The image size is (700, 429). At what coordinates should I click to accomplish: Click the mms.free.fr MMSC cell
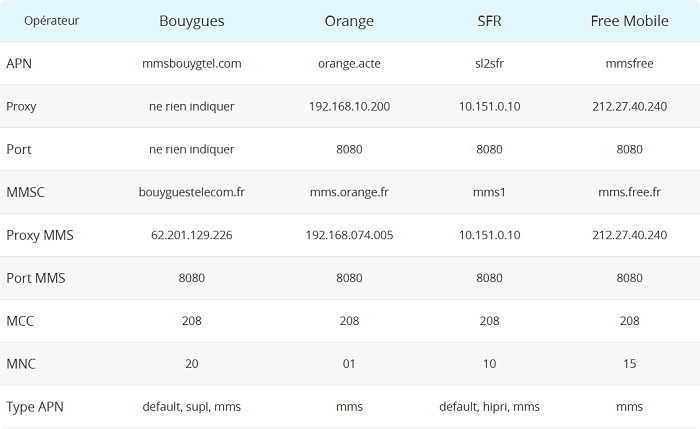(629, 192)
